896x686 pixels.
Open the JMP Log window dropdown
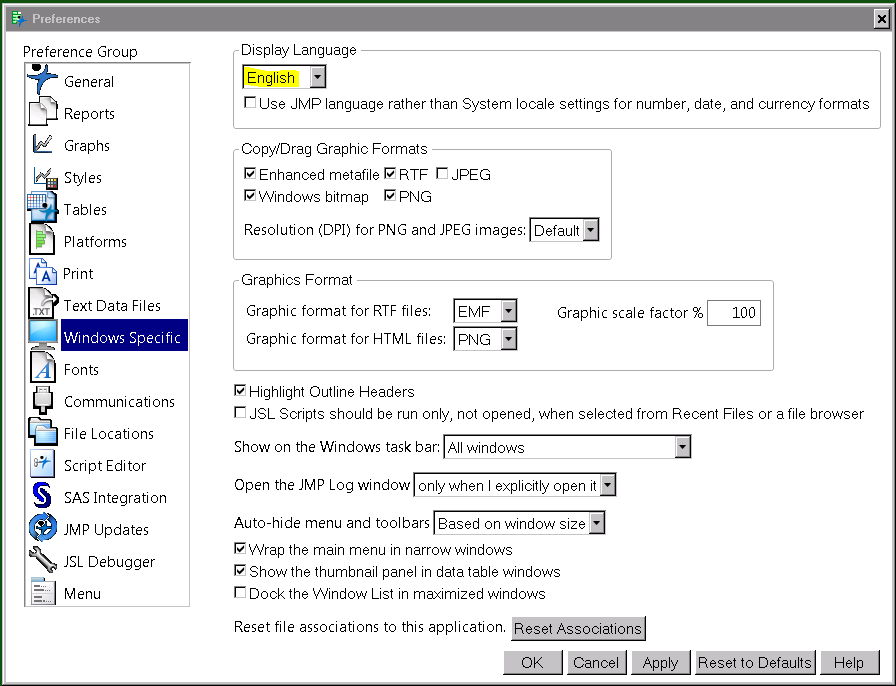608,485
